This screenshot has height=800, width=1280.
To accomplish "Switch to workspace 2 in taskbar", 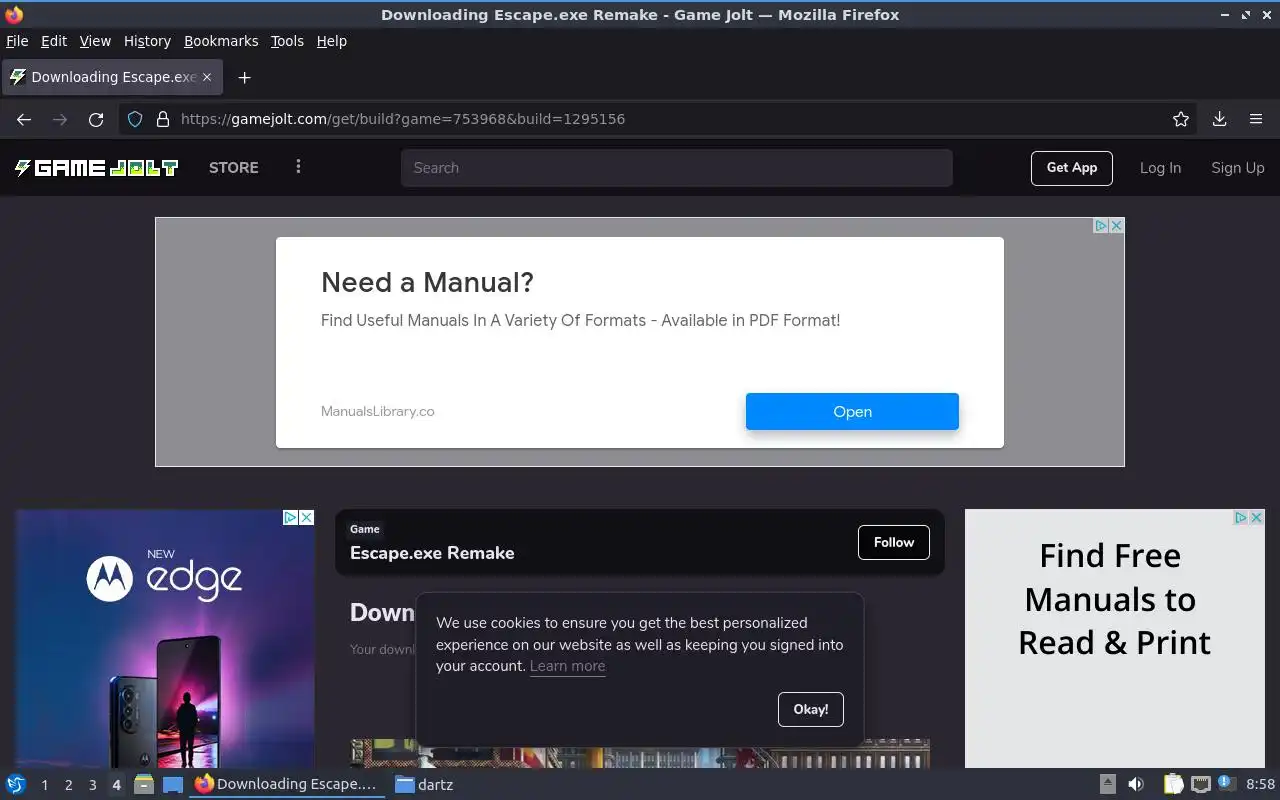I will (x=68, y=785).
